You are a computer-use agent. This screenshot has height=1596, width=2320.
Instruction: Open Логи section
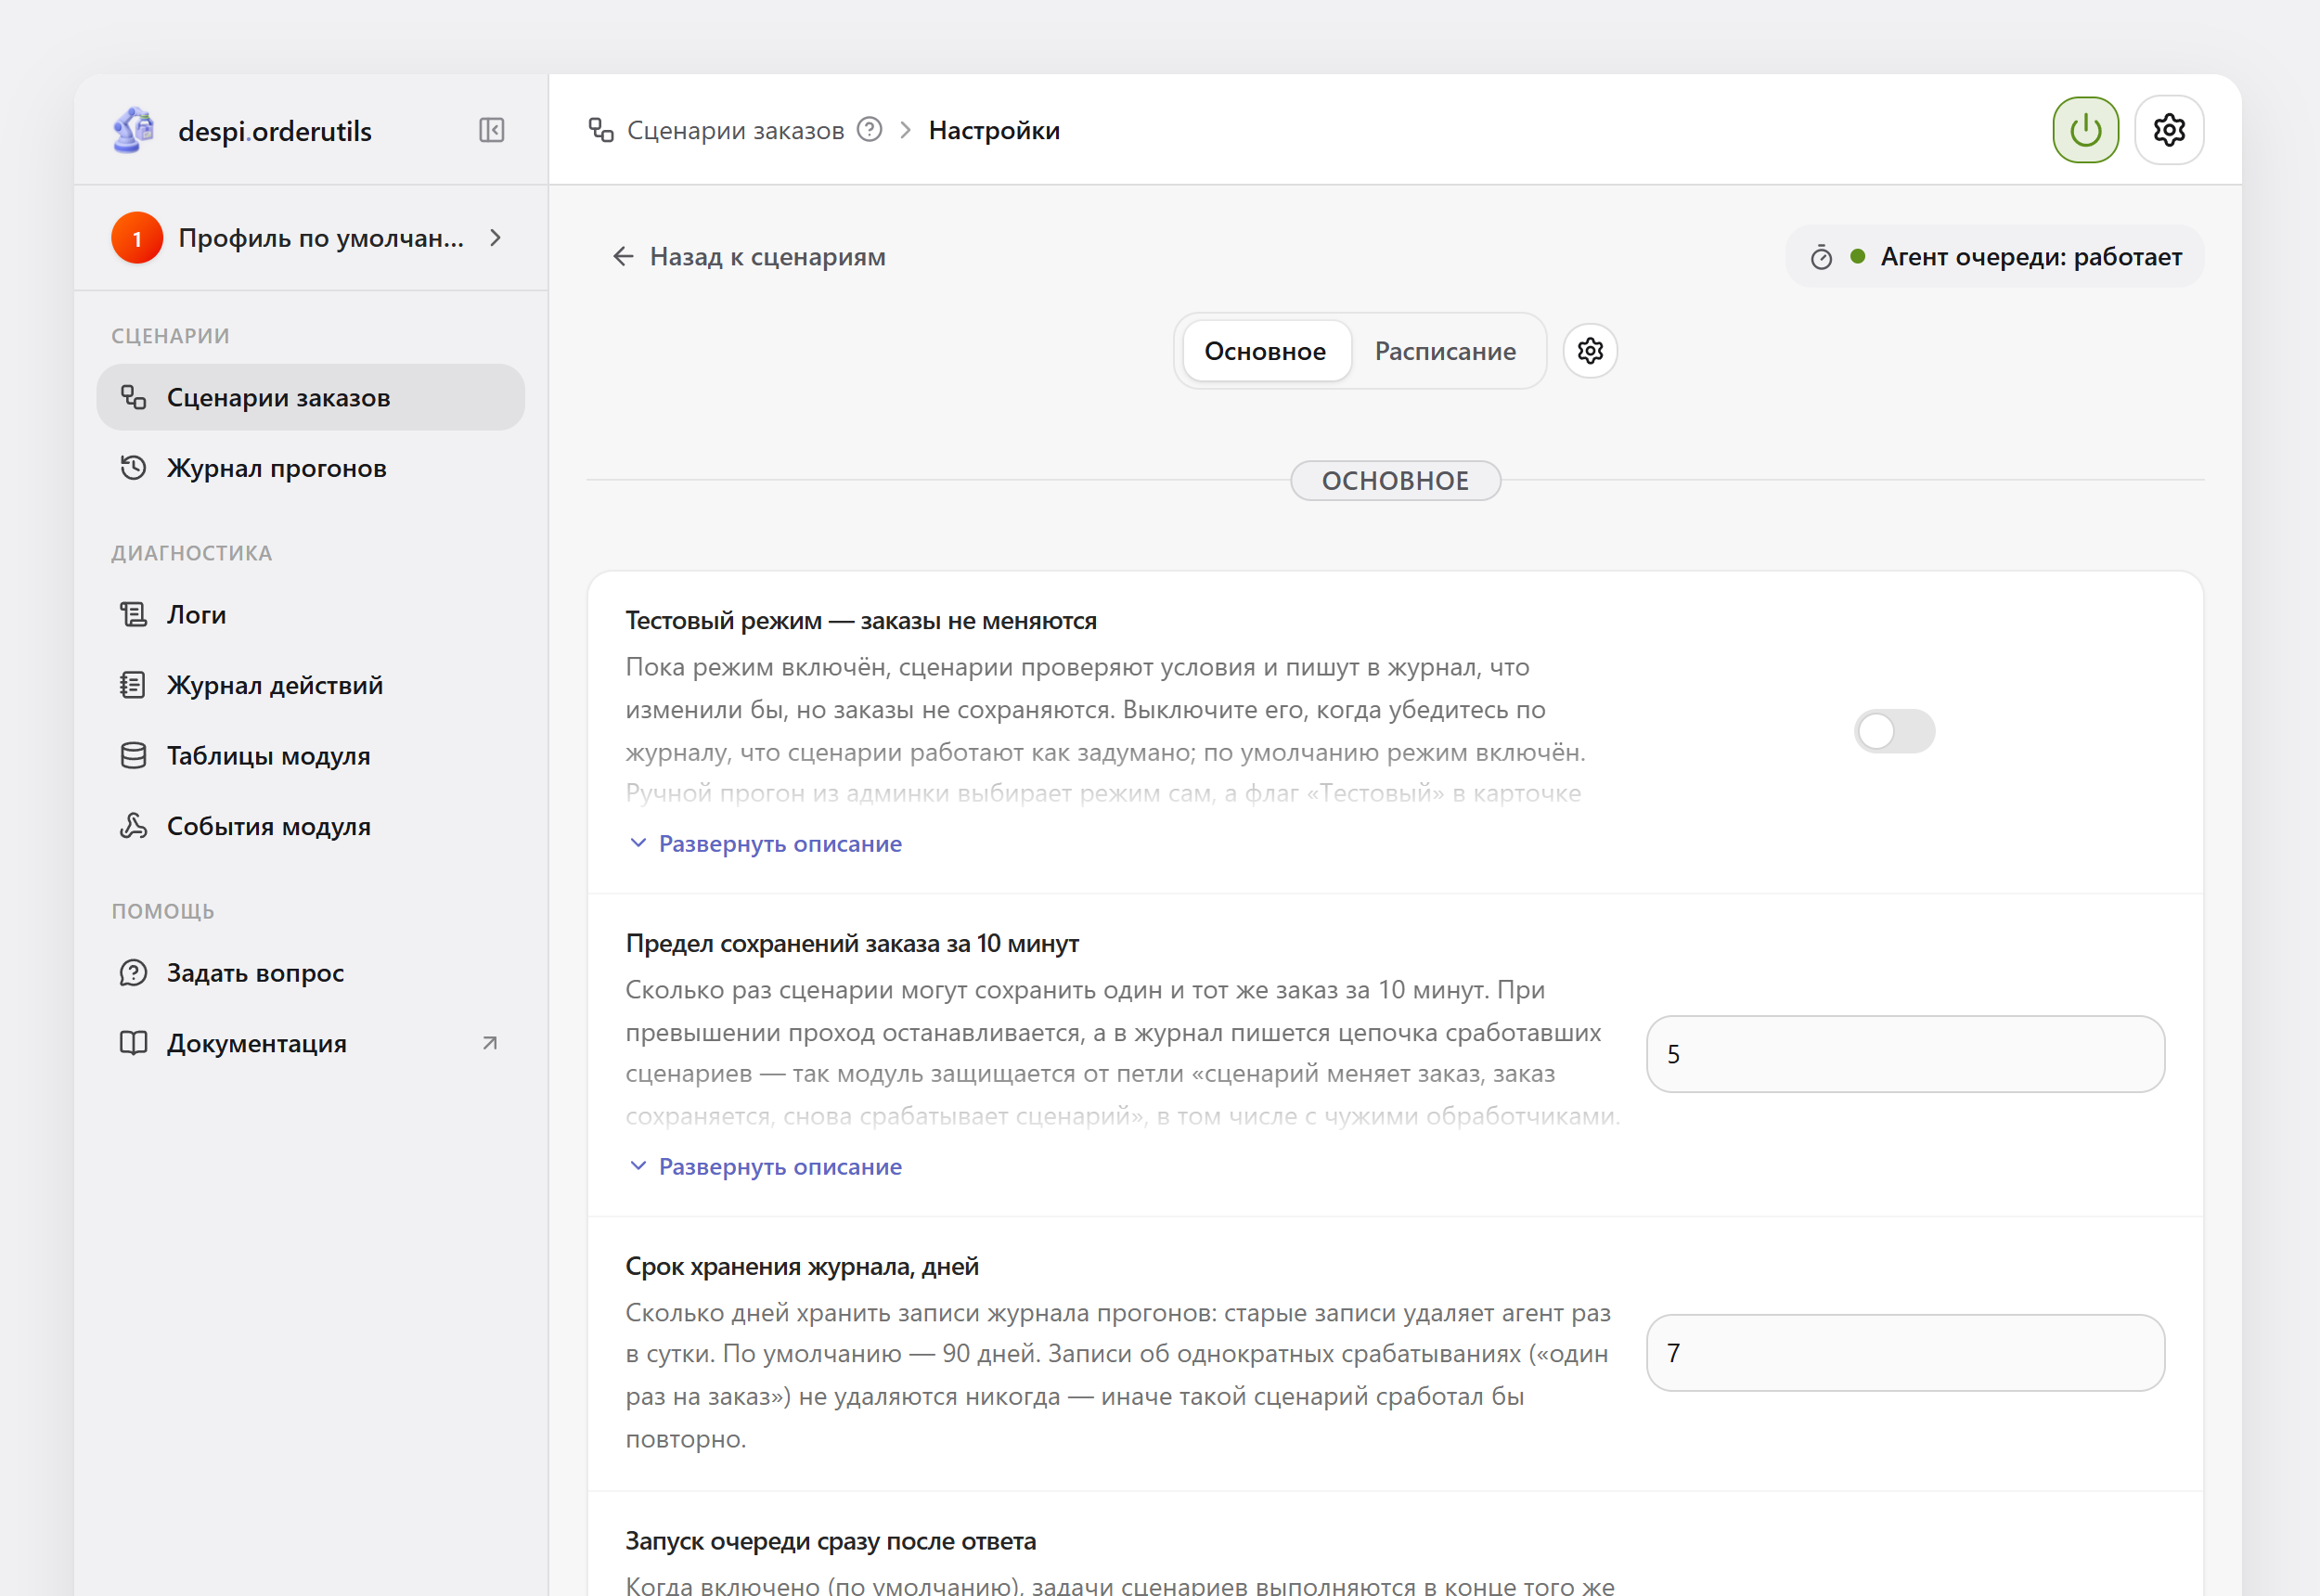pyautogui.click(x=310, y=614)
